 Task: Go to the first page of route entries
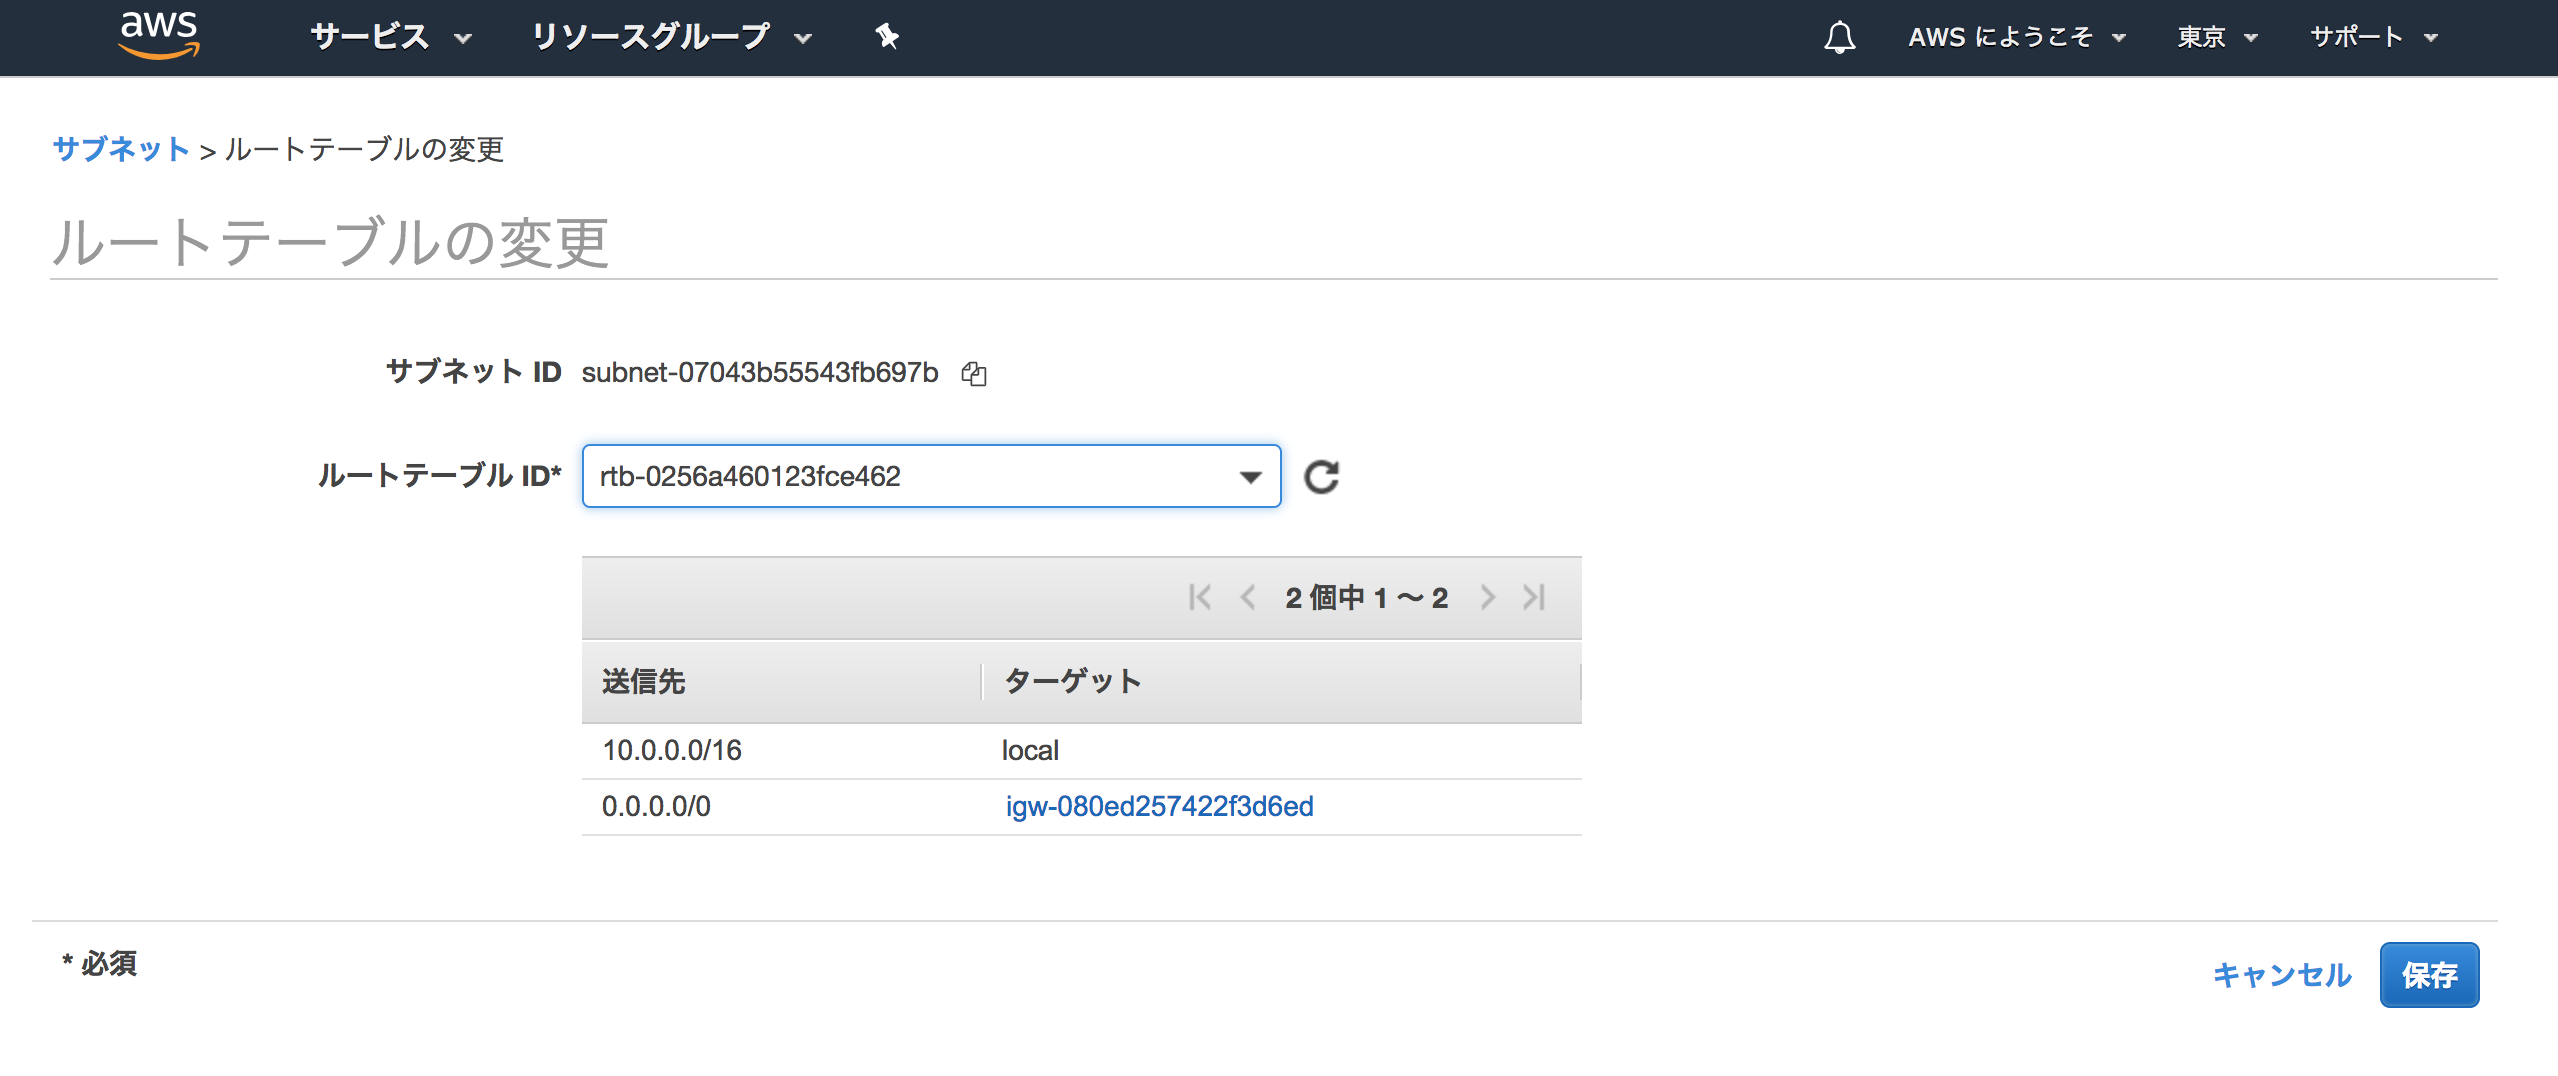pyautogui.click(x=1200, y=597)
